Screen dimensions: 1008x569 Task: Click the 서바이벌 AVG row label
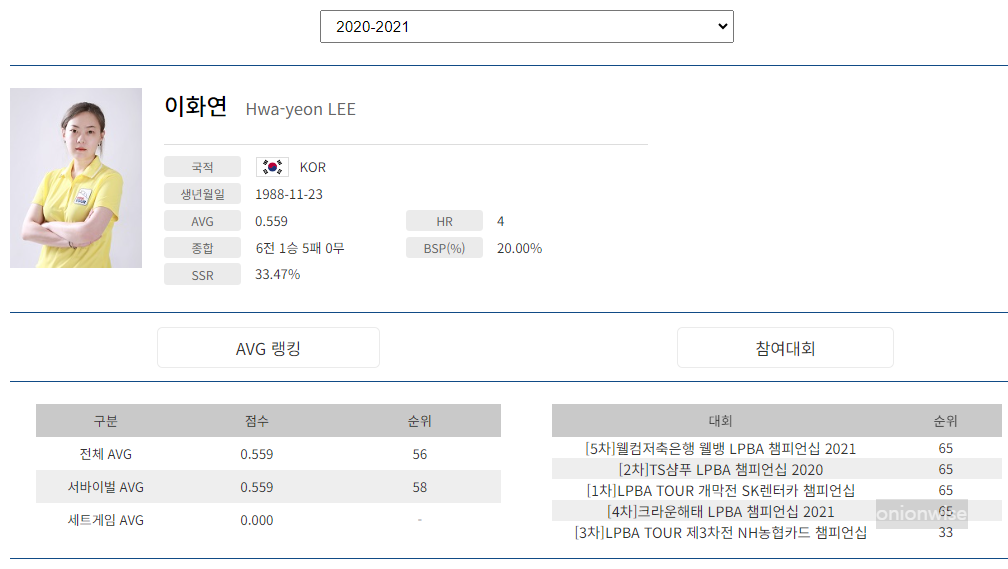[x=105, y=487]
